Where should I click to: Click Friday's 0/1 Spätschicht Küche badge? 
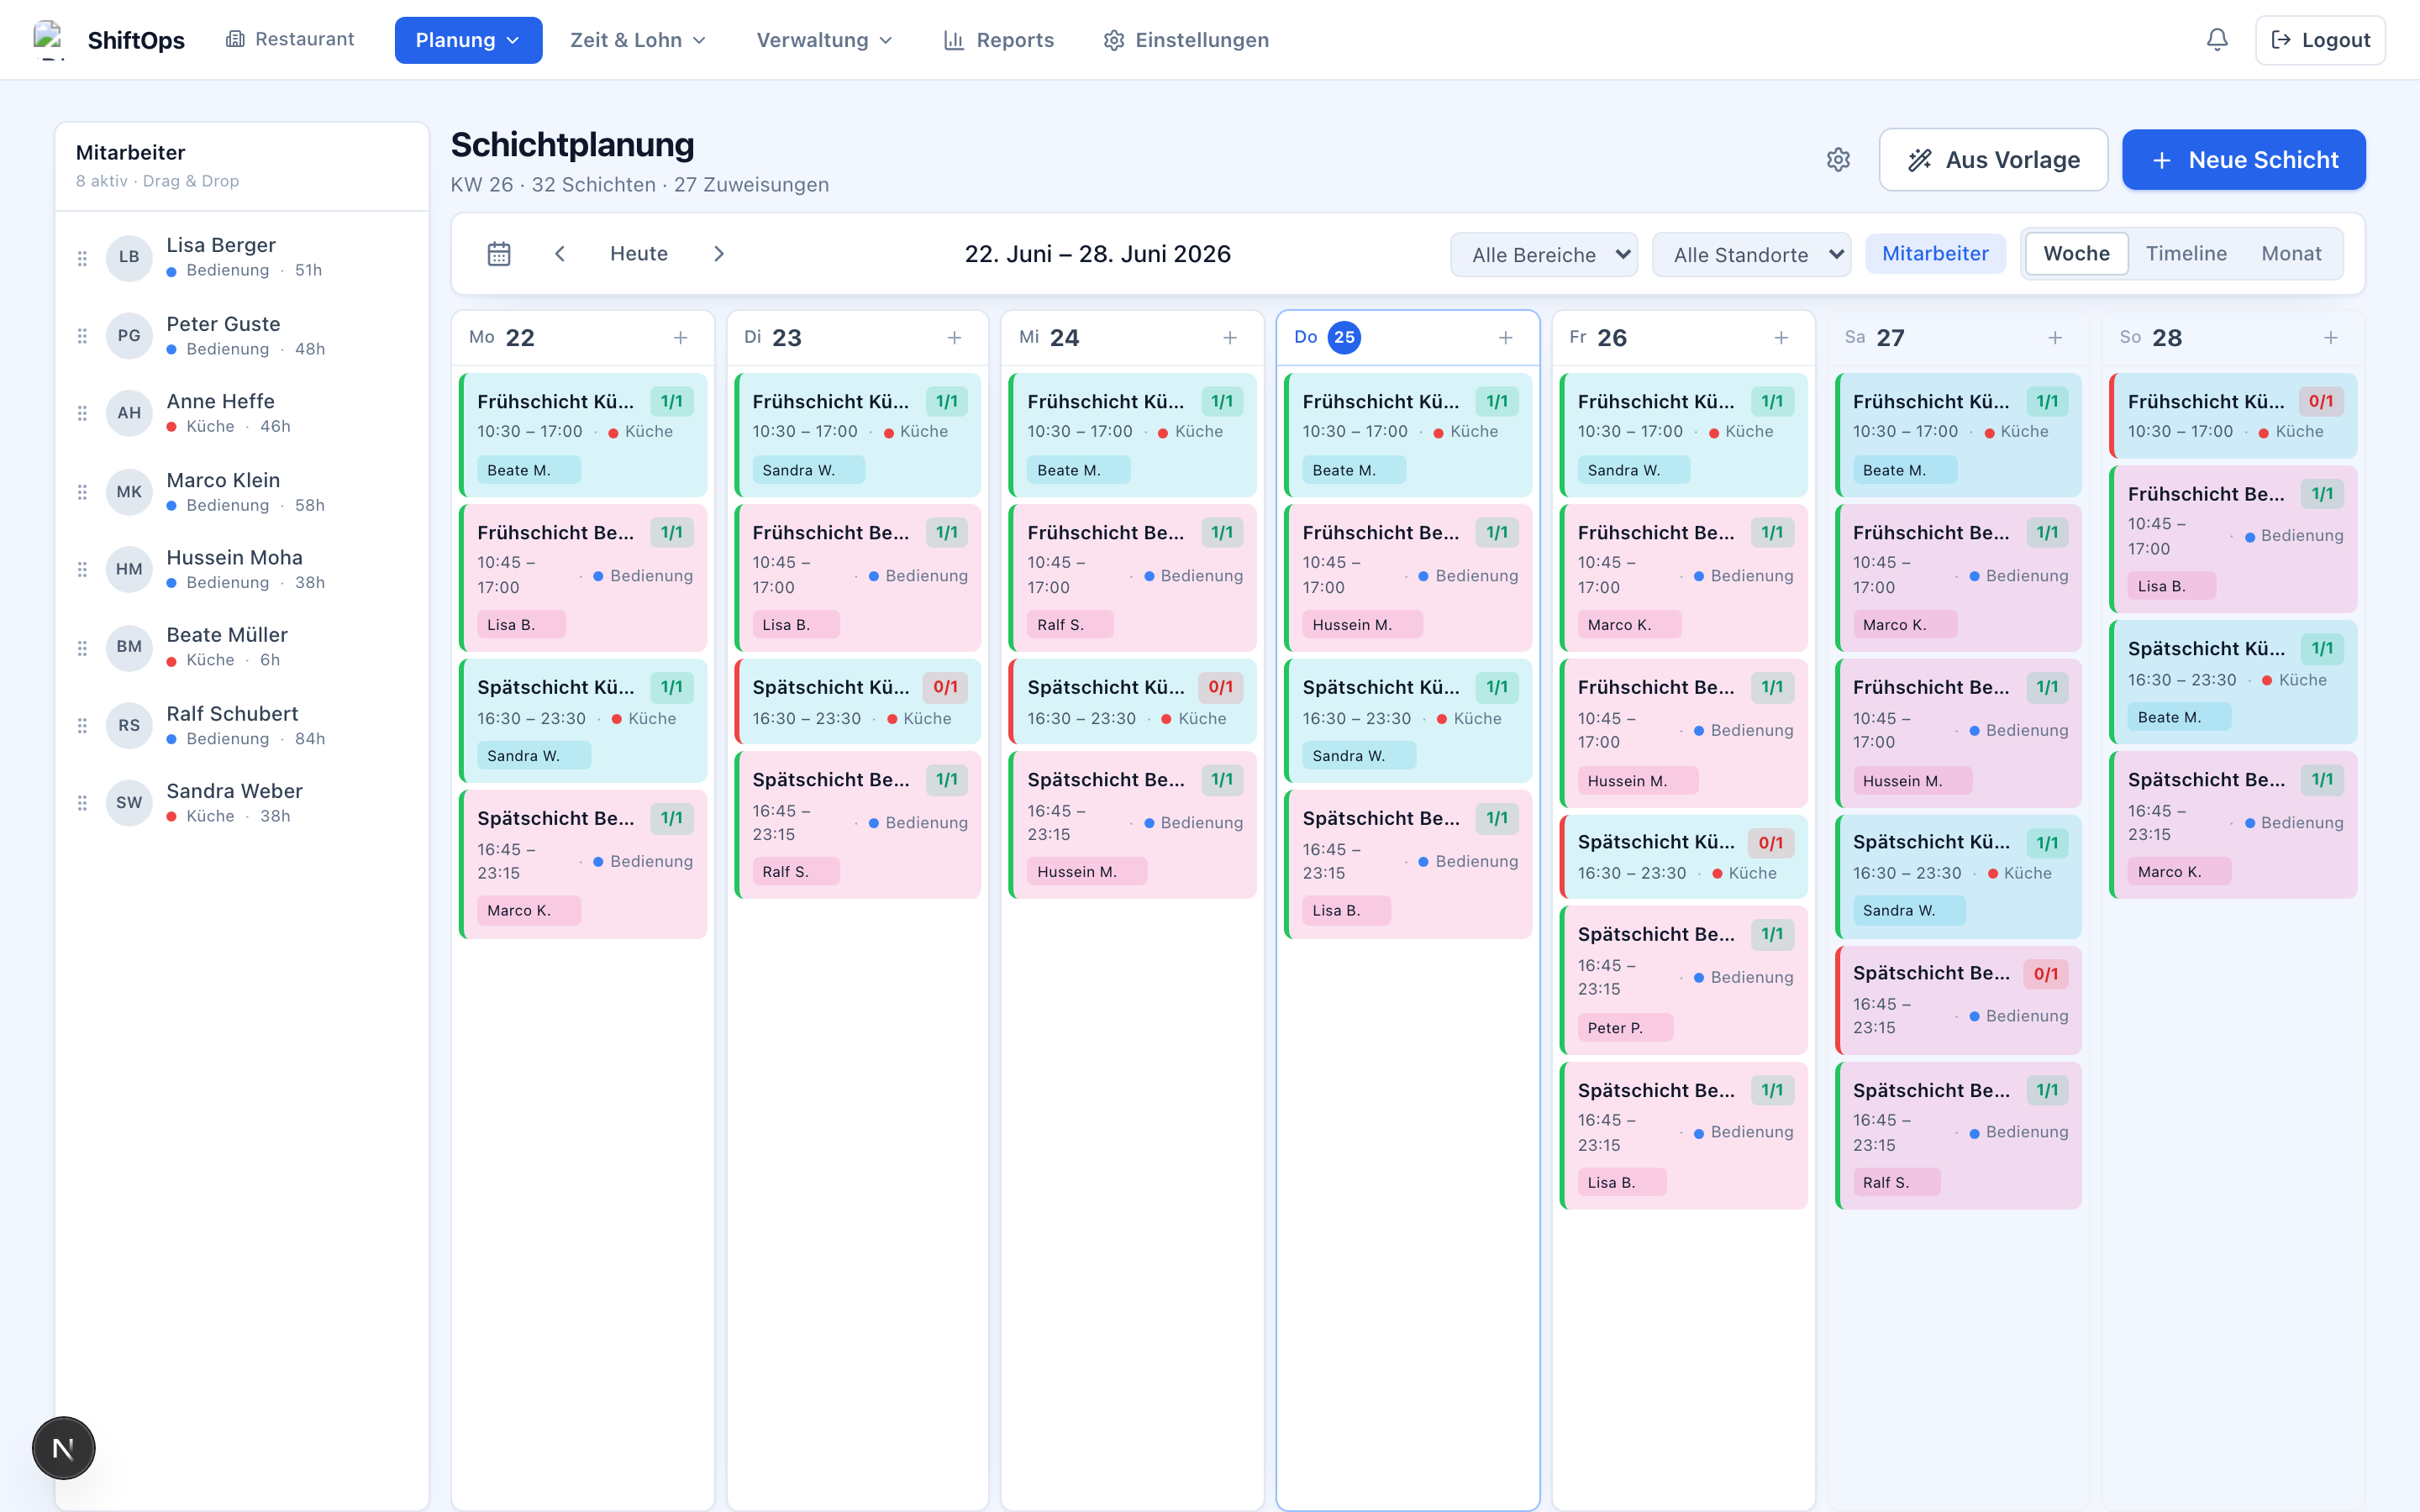pos(1771,843)
